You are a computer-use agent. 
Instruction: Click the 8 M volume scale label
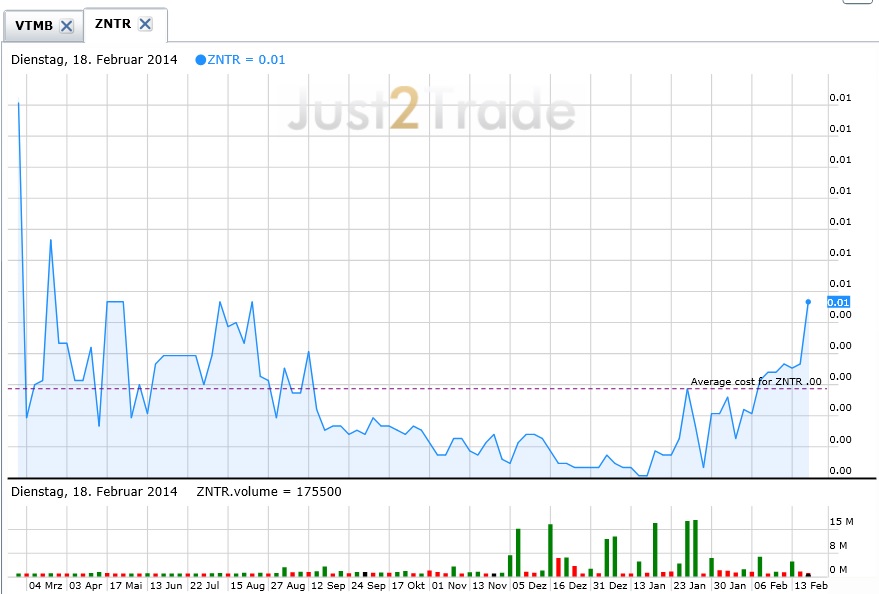838,545
